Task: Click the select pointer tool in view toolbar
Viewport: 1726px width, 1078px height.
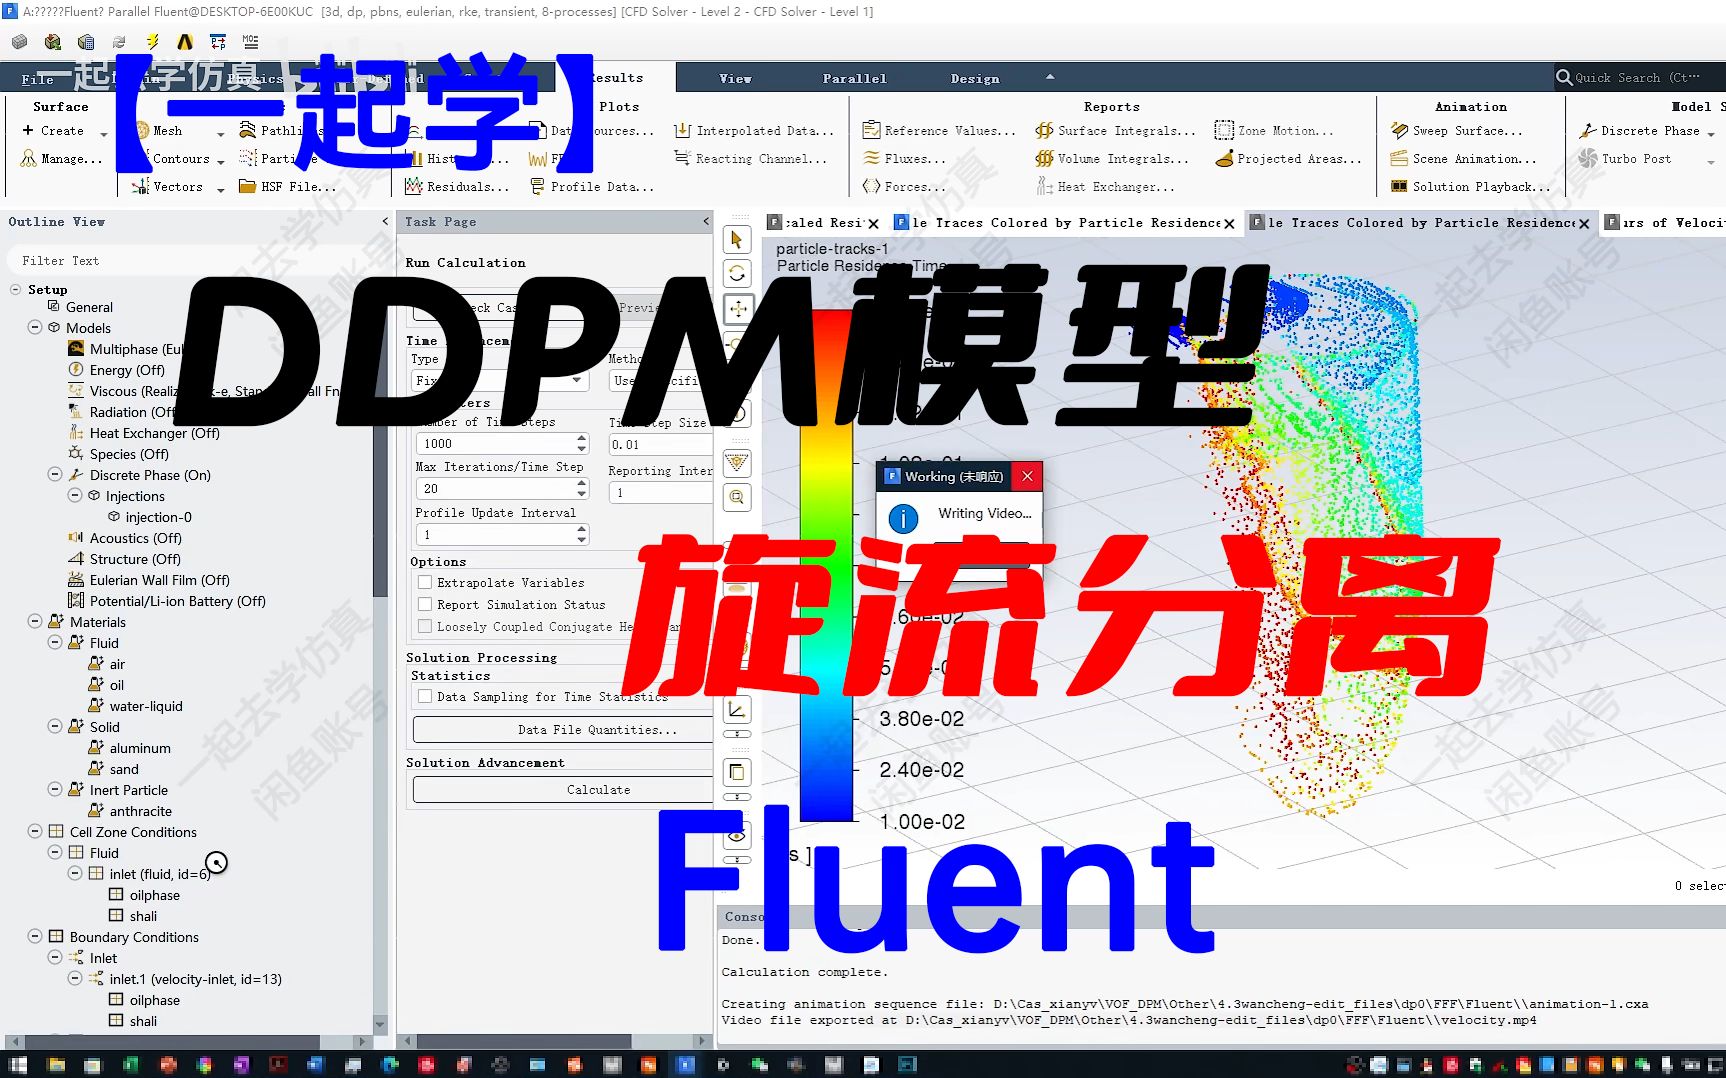Action: [737, 240]
